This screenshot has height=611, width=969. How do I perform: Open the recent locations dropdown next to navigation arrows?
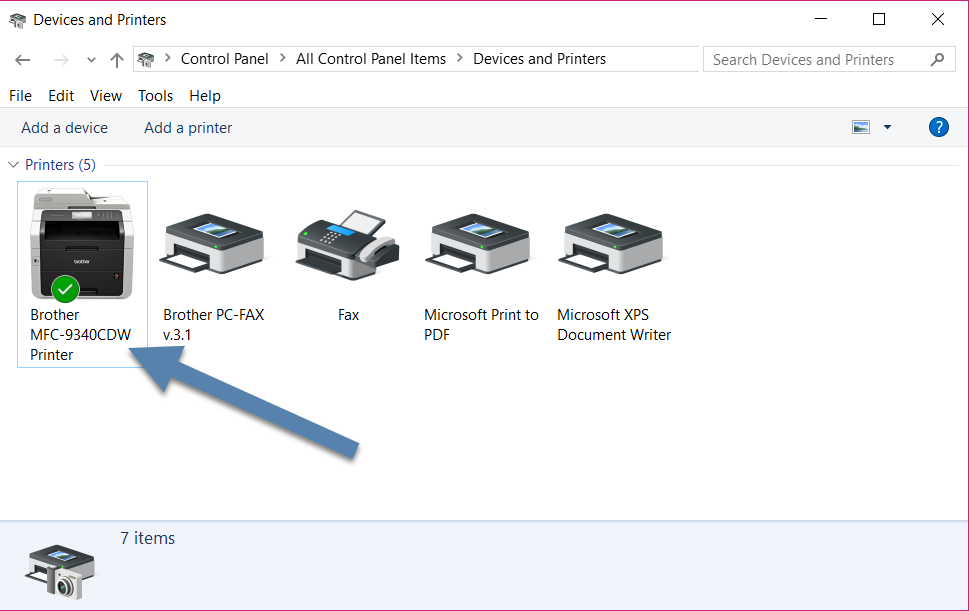90,59
